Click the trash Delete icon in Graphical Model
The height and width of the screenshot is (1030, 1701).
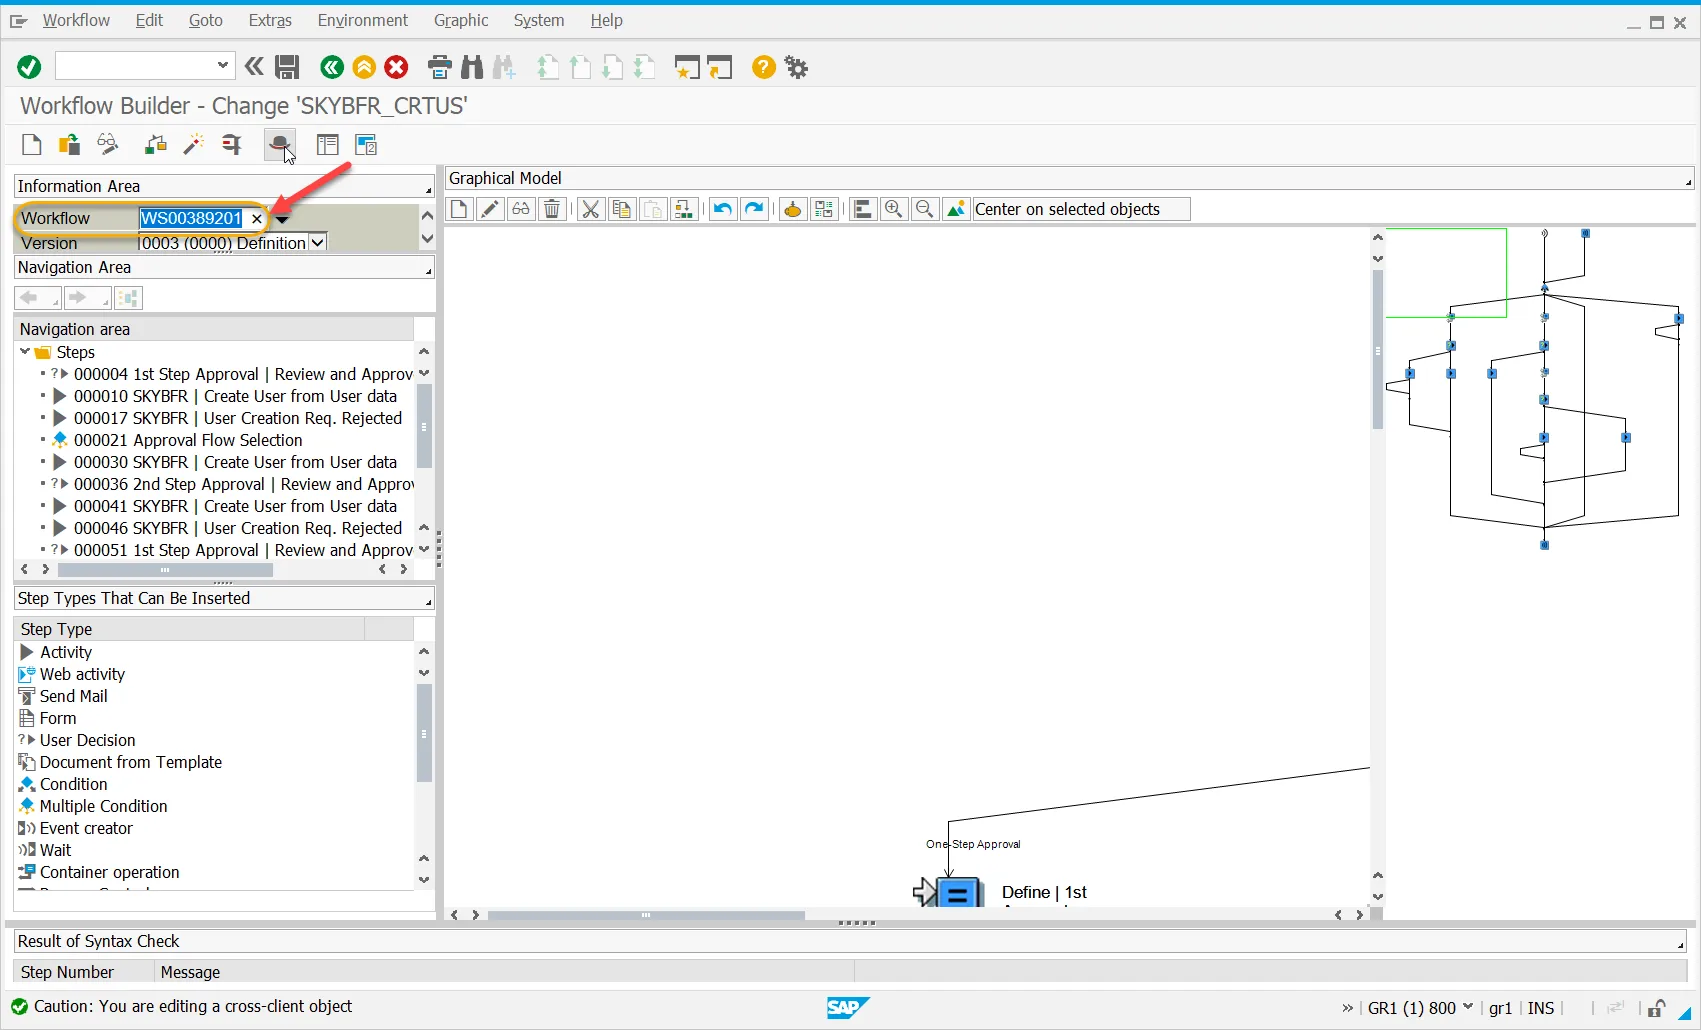point(552,209)
